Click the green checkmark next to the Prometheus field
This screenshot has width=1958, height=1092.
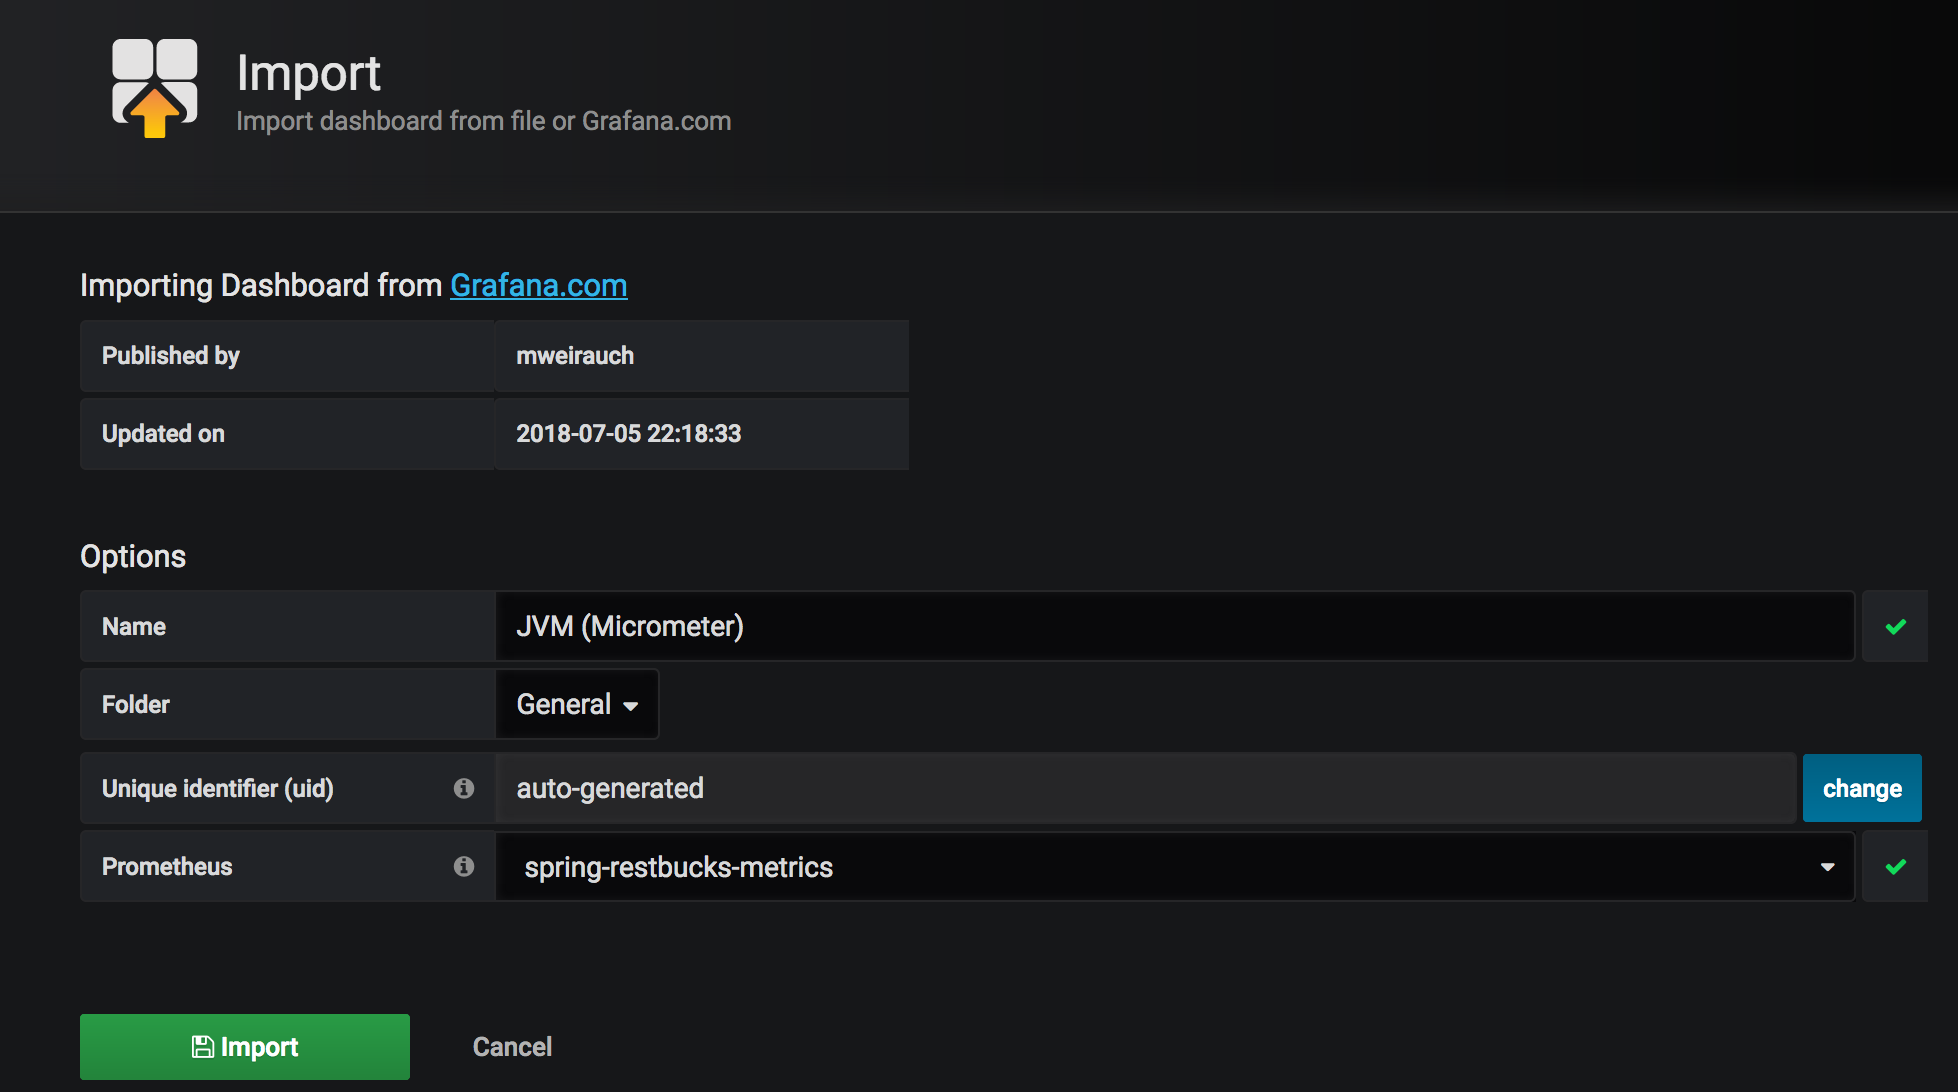pos(1895,866)
